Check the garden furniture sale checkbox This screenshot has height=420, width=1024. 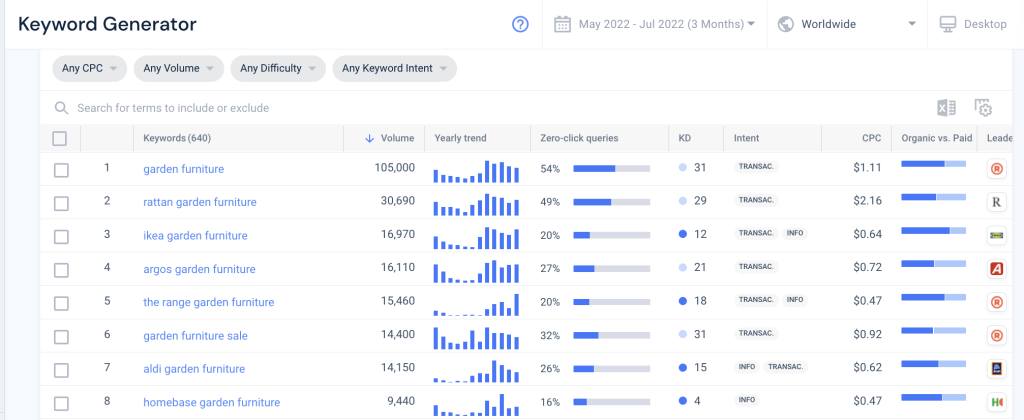pyautogui.click(x=61, y=336)
